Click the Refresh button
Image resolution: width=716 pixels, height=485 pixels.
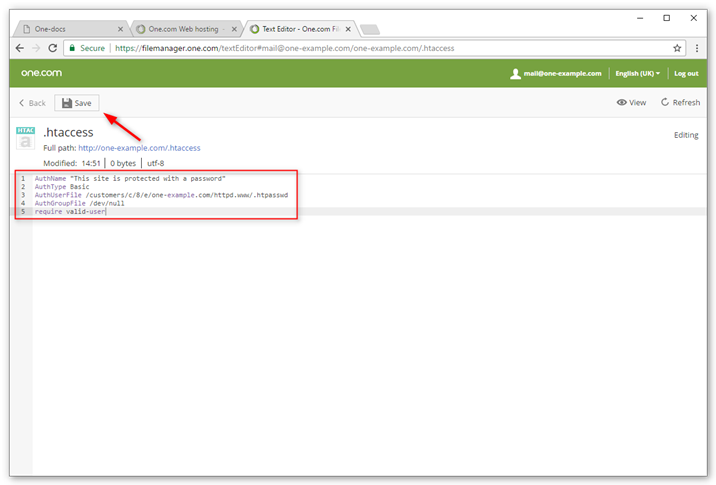pos(680,102)
